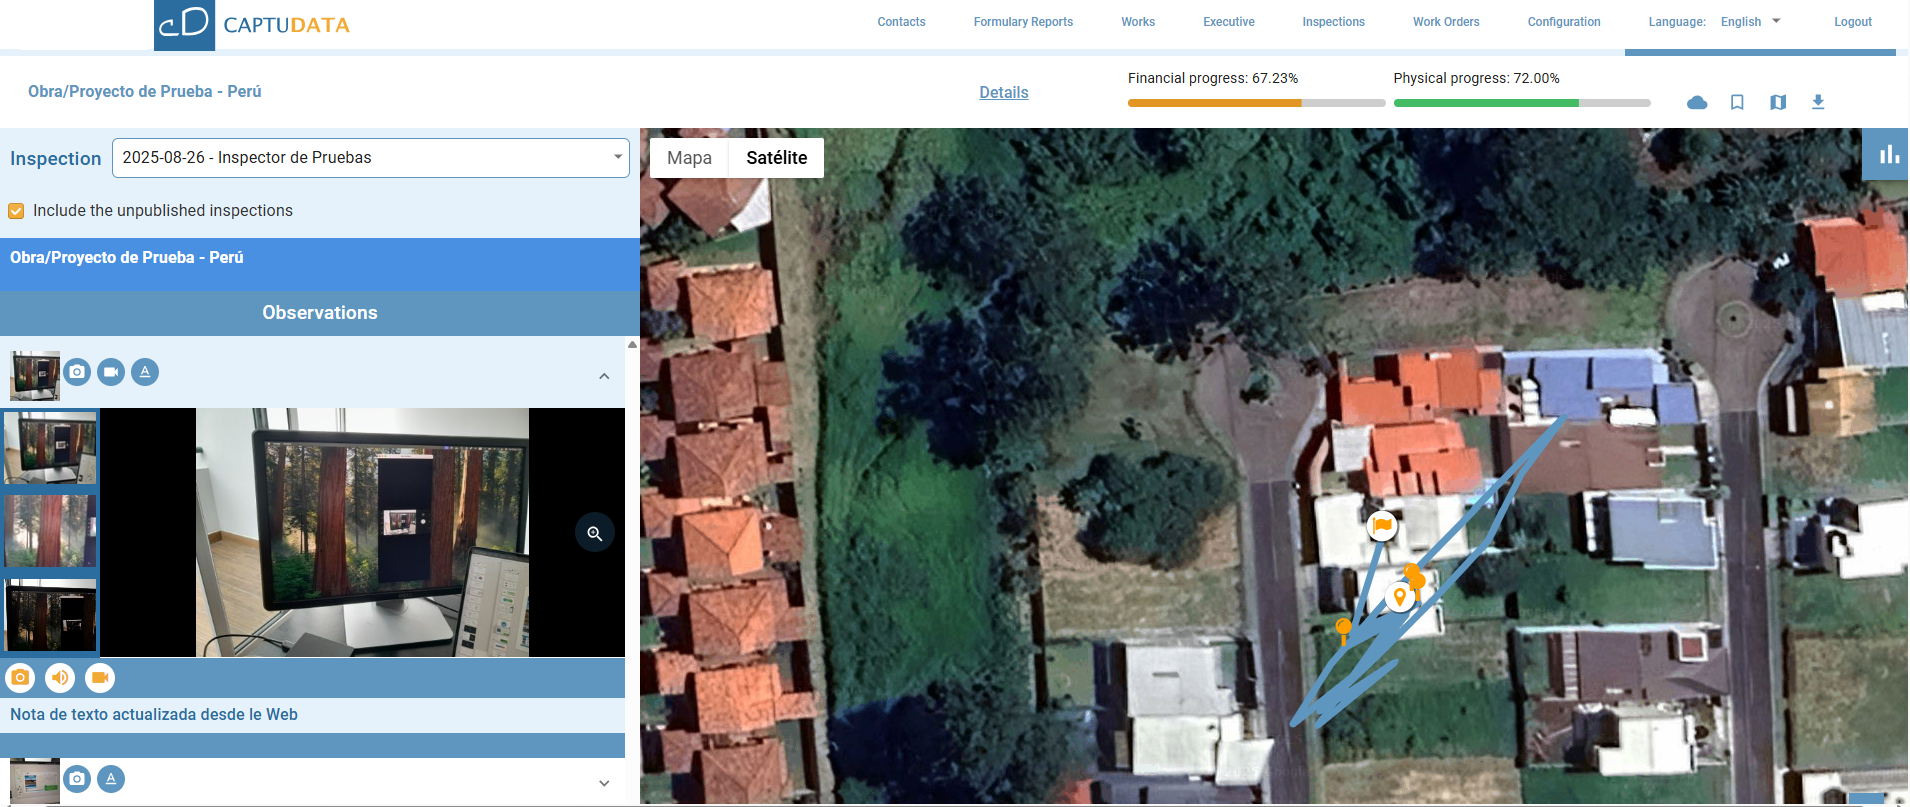Switch map to Mapa view
This screenshot has width=1910, height=807.
(x=689, y=158)
